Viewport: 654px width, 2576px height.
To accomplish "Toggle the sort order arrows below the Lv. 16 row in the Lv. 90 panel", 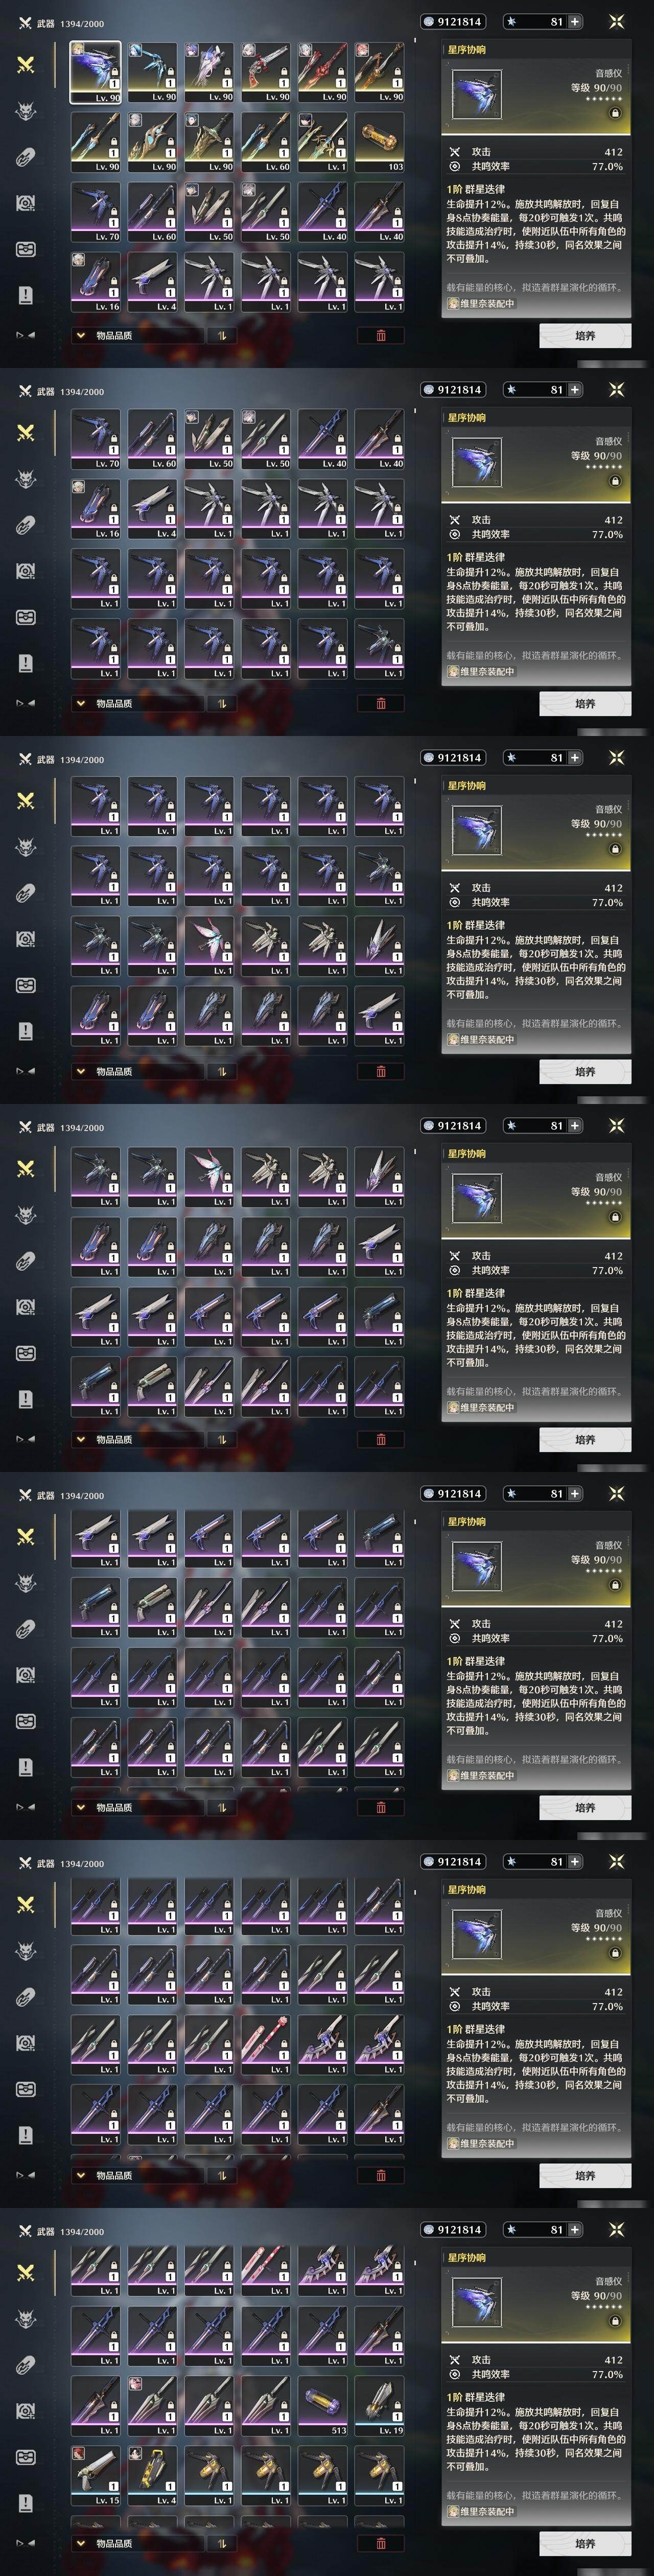I will pyautogui.click(x=221, y=335).
